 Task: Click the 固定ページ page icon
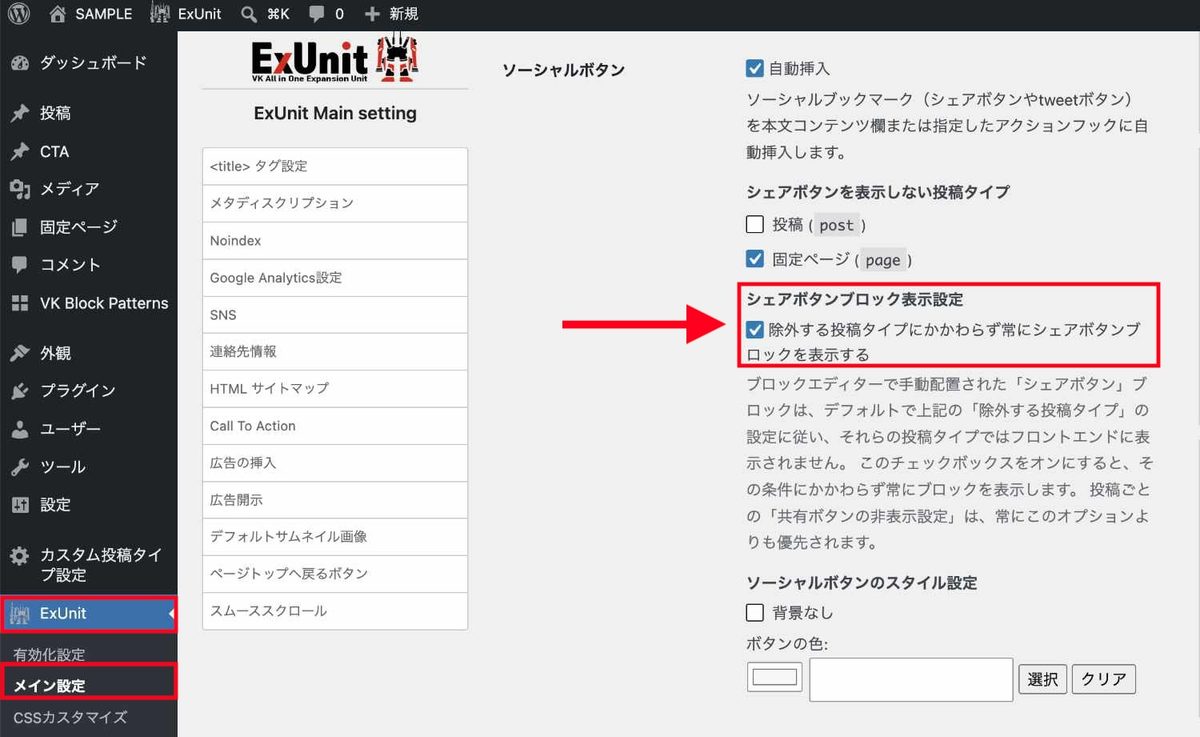coord(20,227)
